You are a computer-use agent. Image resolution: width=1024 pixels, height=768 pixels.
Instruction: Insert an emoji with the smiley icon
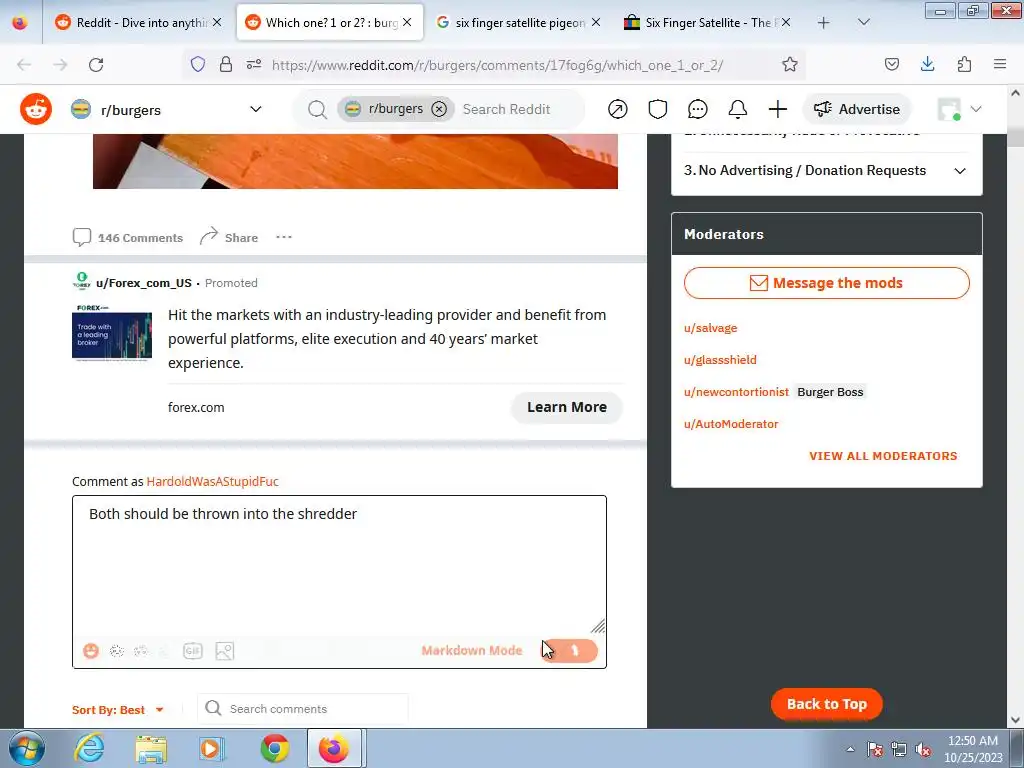tap(91, 650)
